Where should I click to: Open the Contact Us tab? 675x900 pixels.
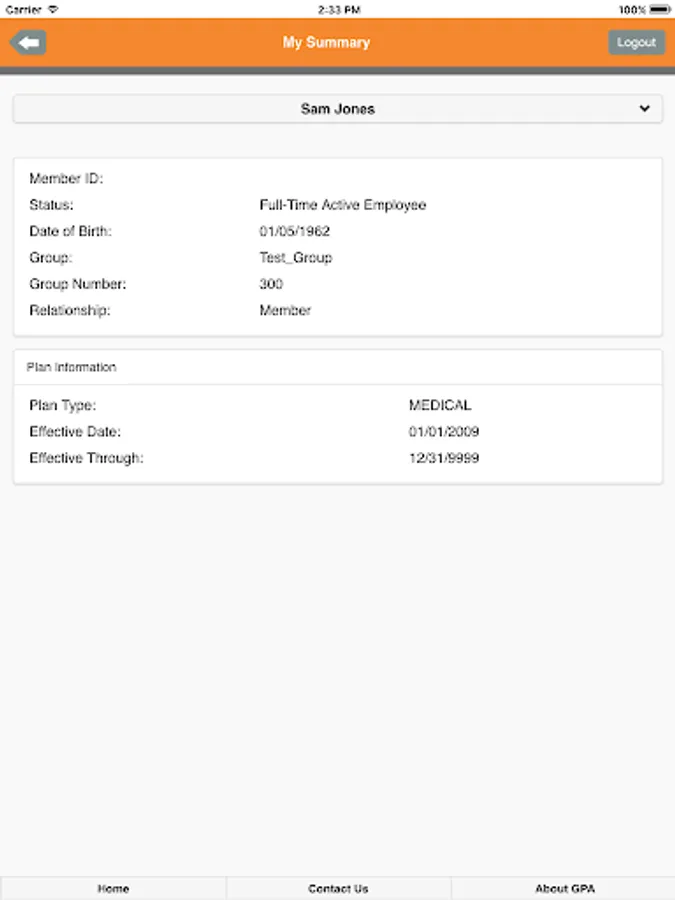338,888
